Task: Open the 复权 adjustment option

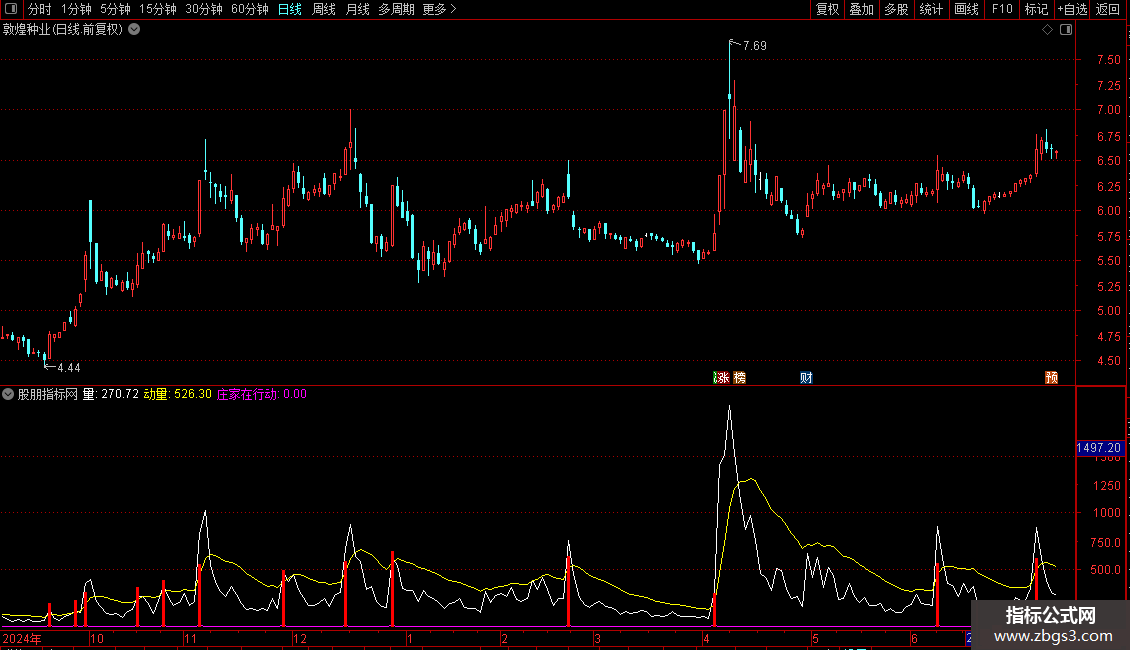Action: 827,9
